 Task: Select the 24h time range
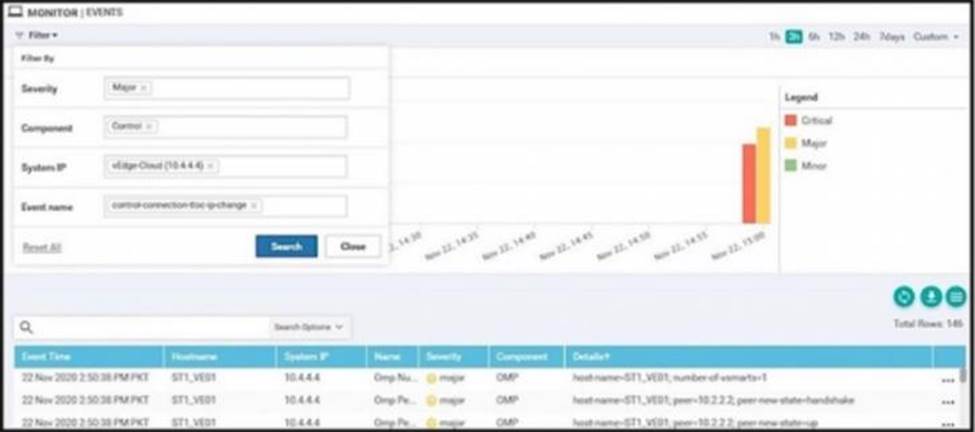pos(861,37)
